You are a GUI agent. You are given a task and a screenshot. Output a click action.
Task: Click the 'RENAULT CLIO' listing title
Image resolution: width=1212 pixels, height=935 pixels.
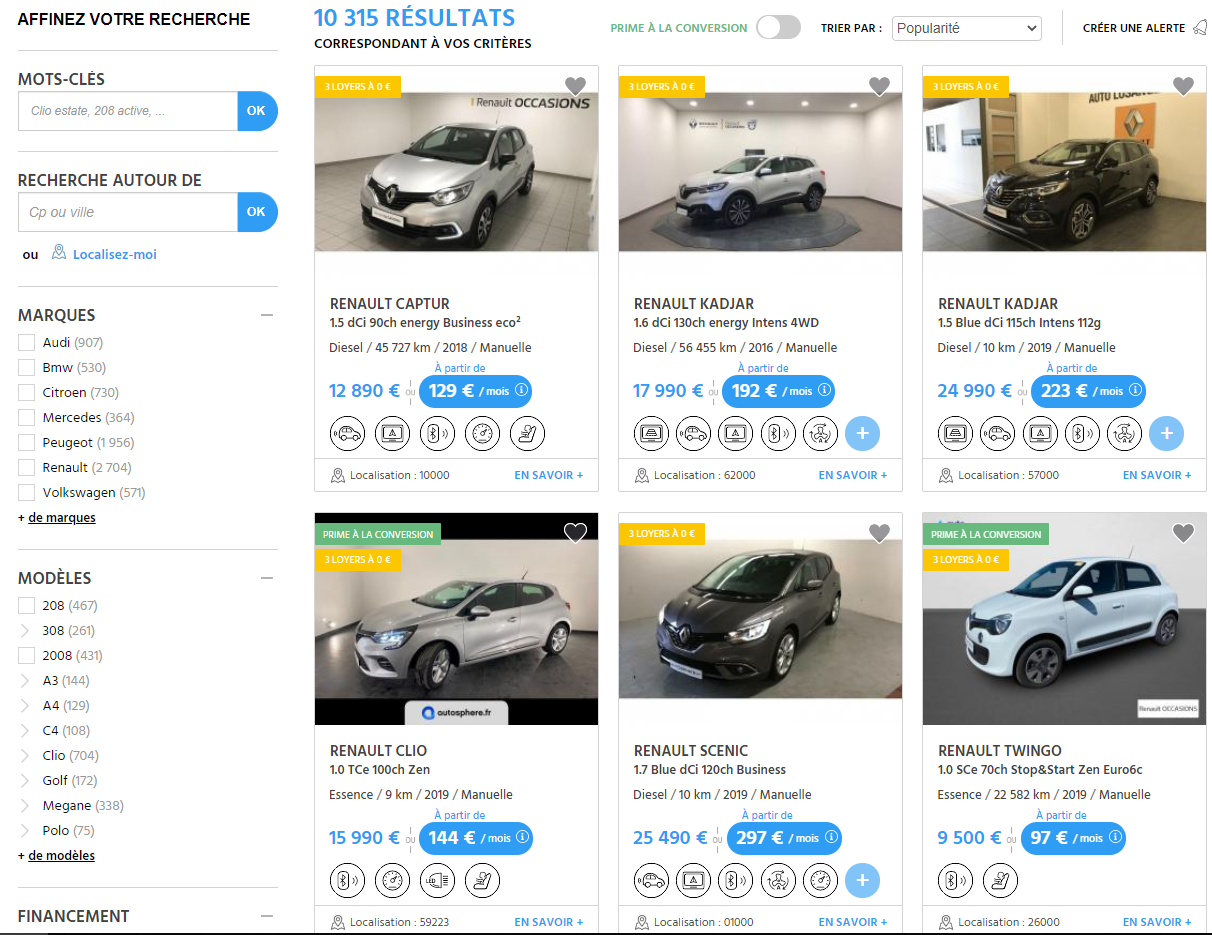pos(378,751)
